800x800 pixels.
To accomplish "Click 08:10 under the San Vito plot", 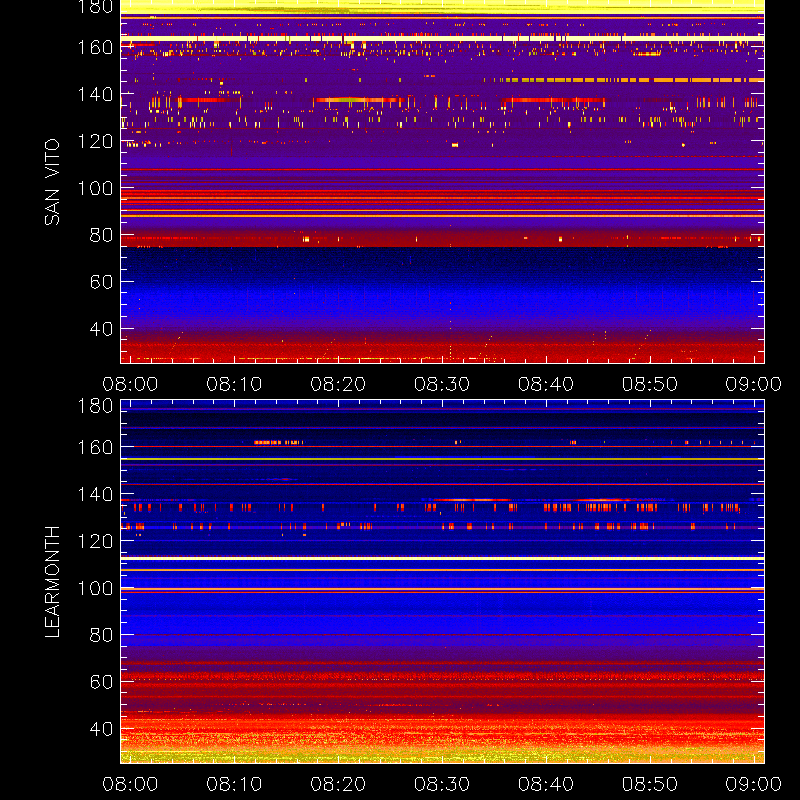I will [234, 384].
